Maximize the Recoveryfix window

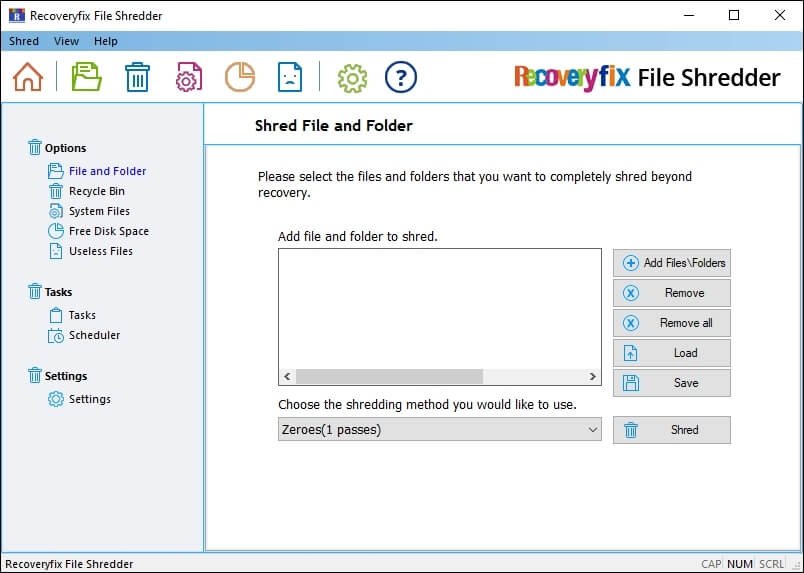[x=734, y=15]
